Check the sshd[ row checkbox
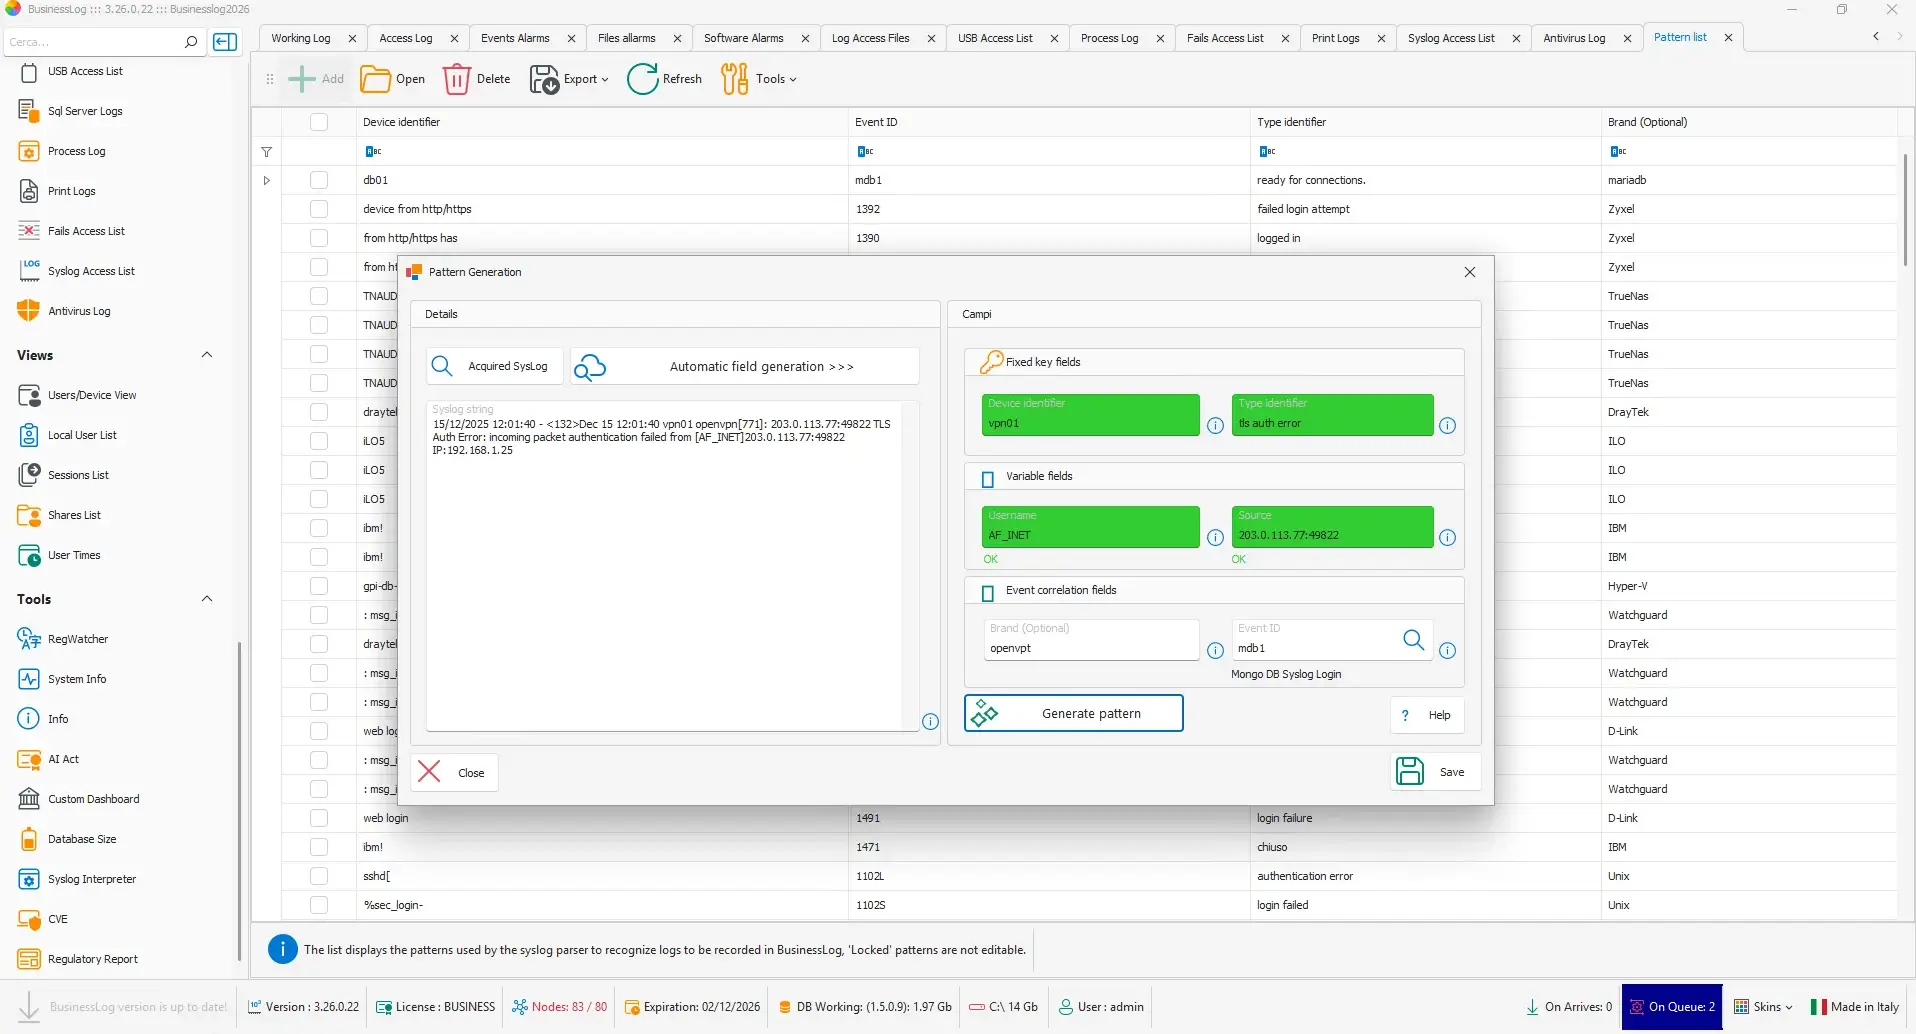The height and width of the screenshot is (1034, 1916). tap(319, 876)
